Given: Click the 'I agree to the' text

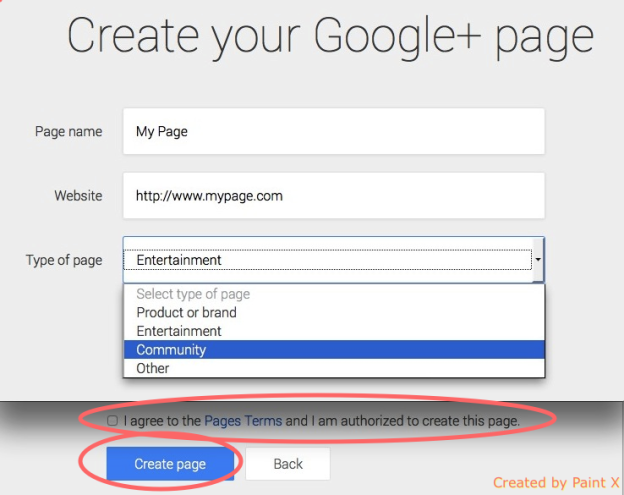Looking at the screenshot, I should (x=162, y=421).
